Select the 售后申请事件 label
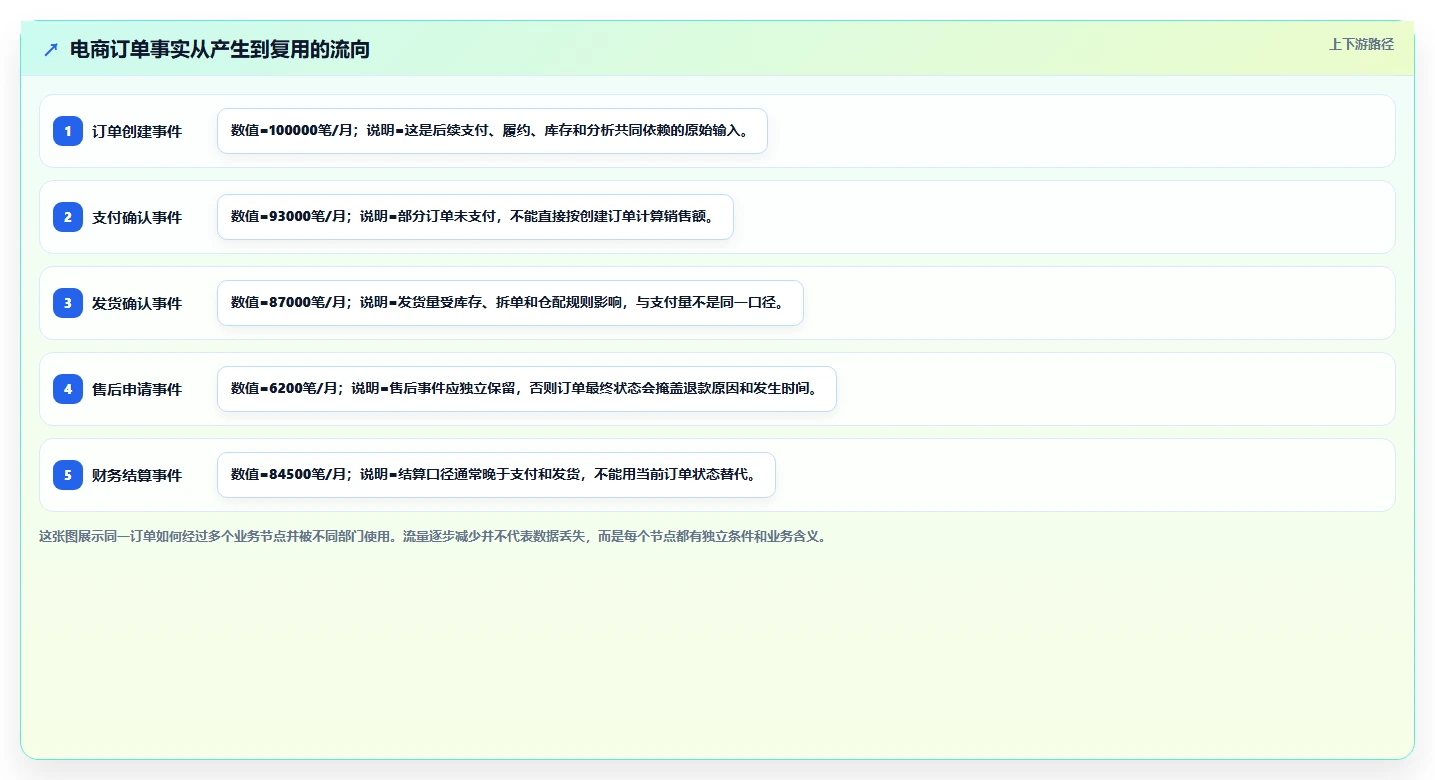The height and width of the screenshot is (780, 1435). pos(137,389)
